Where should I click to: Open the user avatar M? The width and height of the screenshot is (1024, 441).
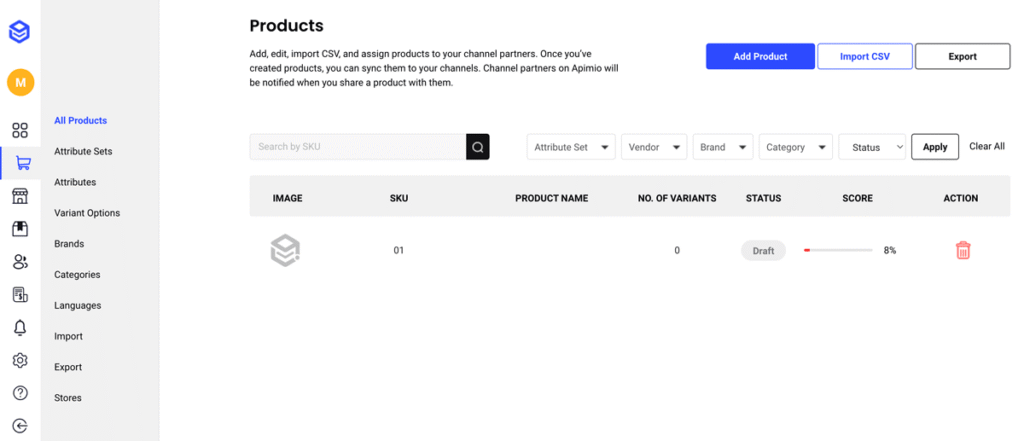tap(20, 82)
